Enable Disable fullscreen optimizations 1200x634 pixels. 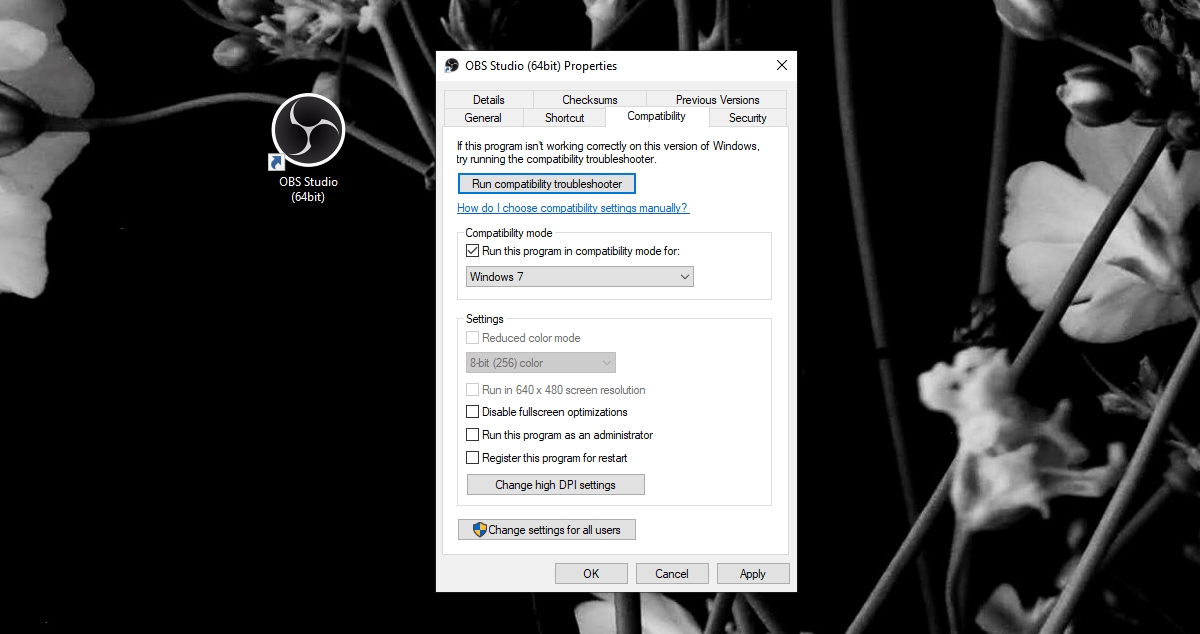tap(472, 412)
